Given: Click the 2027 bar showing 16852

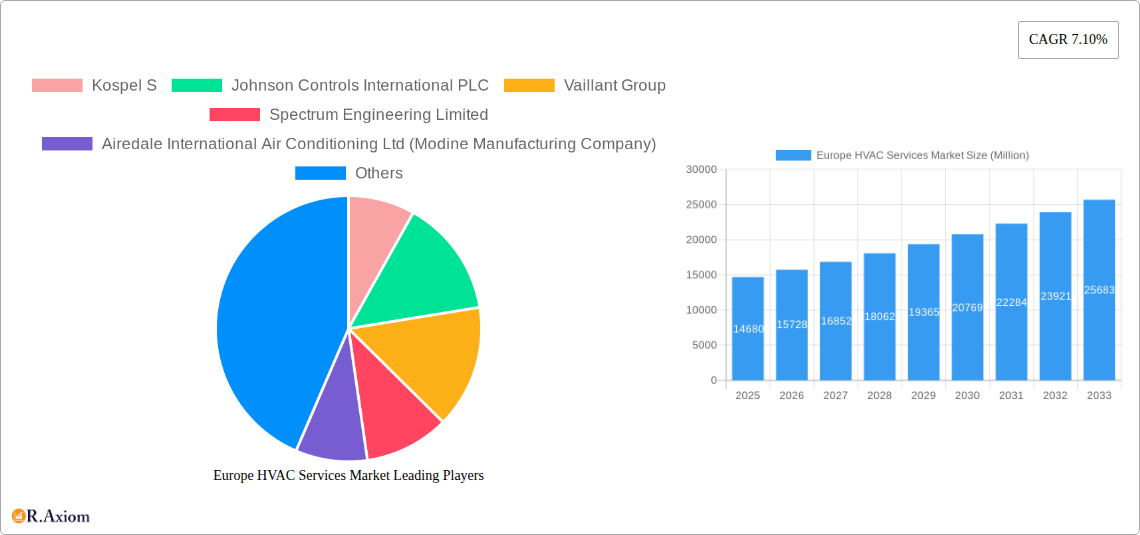Looking at the screenshot, I should pos(835,321).
